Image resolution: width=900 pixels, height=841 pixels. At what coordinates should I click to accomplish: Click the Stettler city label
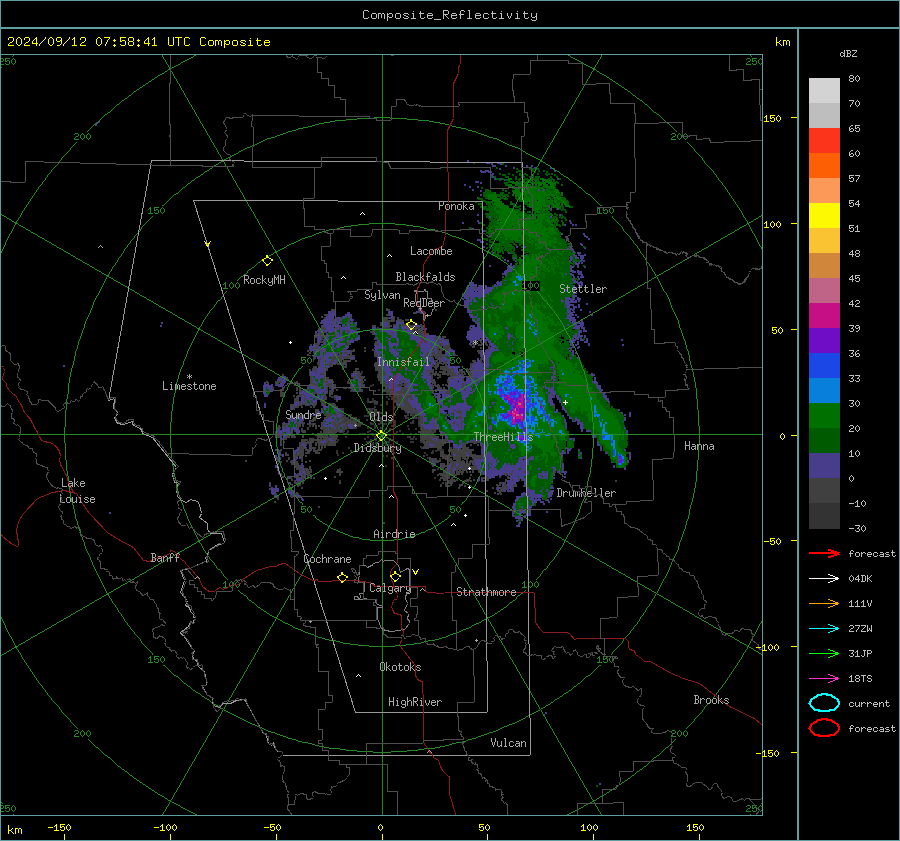point(583,289)
